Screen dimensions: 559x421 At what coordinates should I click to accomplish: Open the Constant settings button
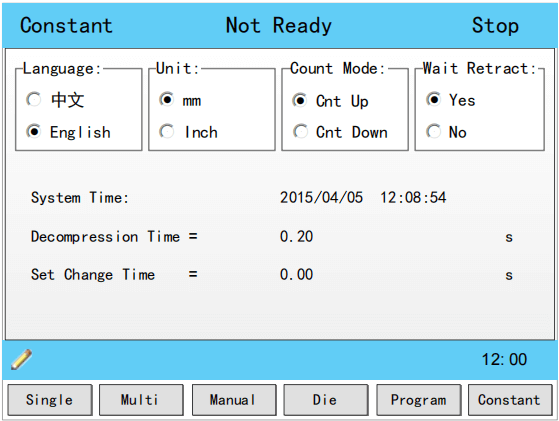[510, 400]
